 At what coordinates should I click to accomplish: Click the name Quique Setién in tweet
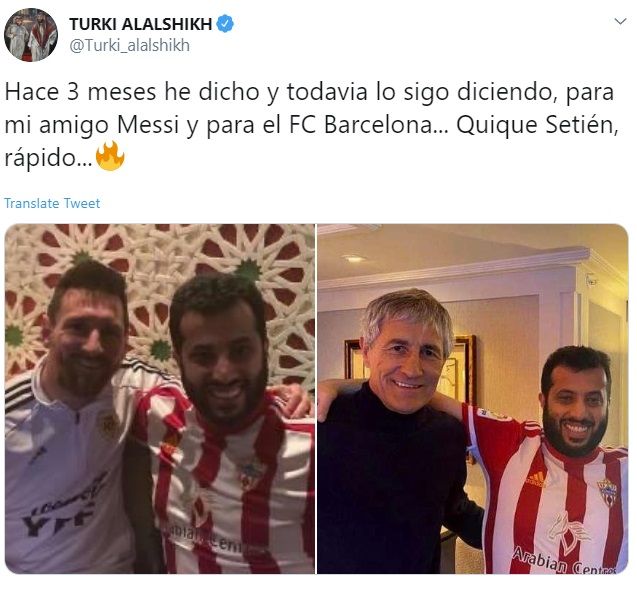(537, 125)
